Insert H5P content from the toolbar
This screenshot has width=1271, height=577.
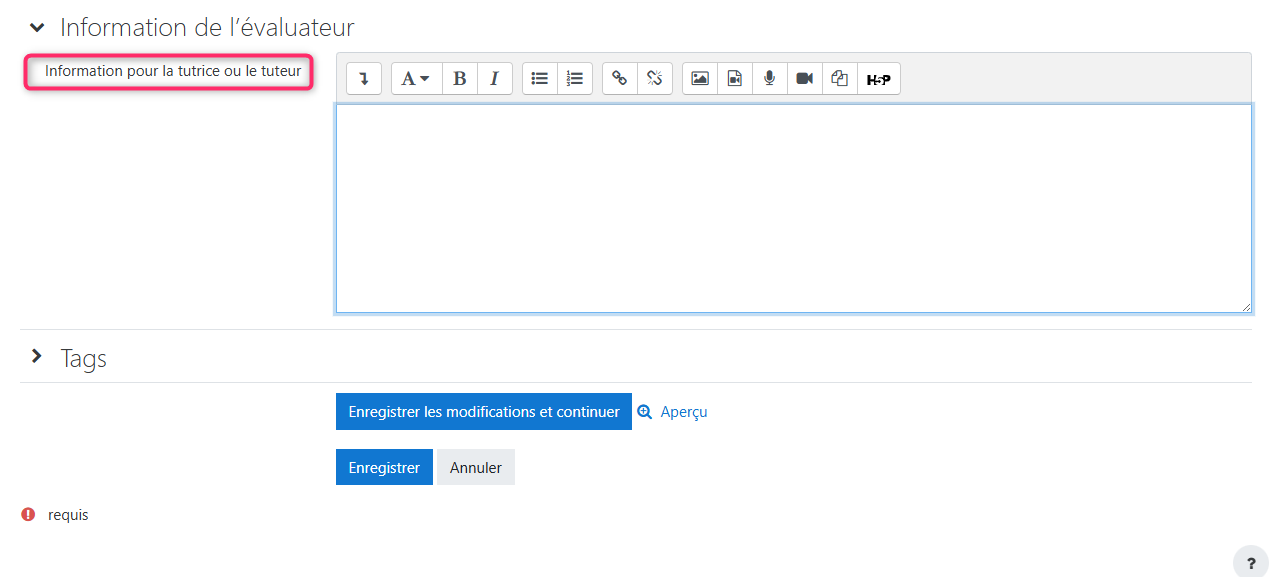878,79
